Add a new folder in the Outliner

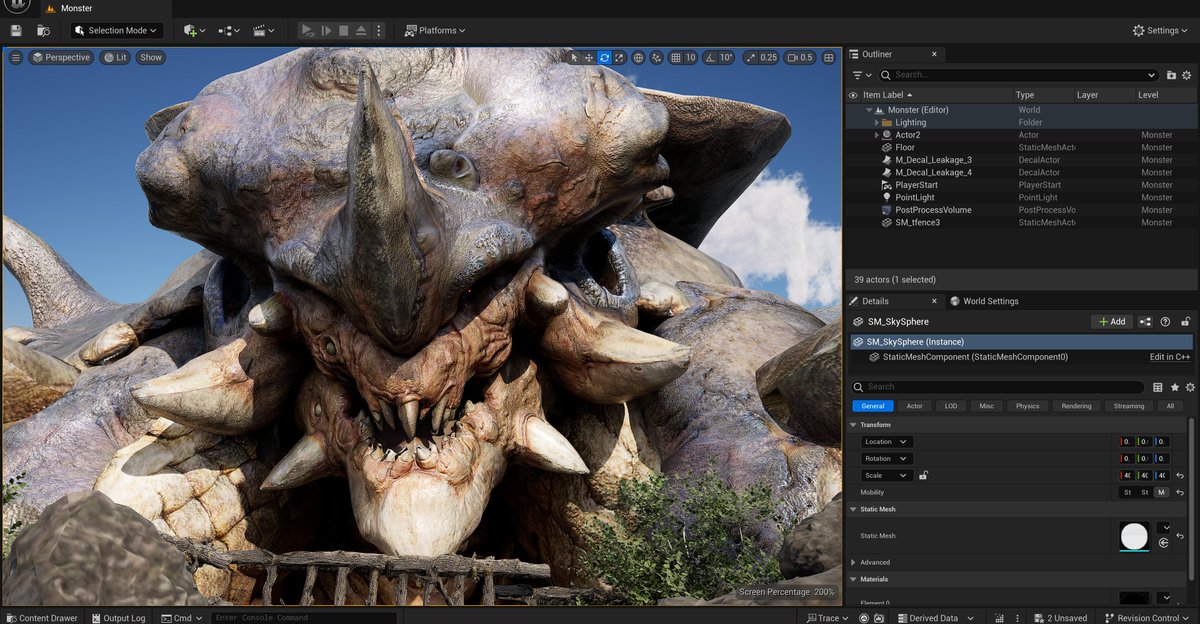[x=1171, y=75]
